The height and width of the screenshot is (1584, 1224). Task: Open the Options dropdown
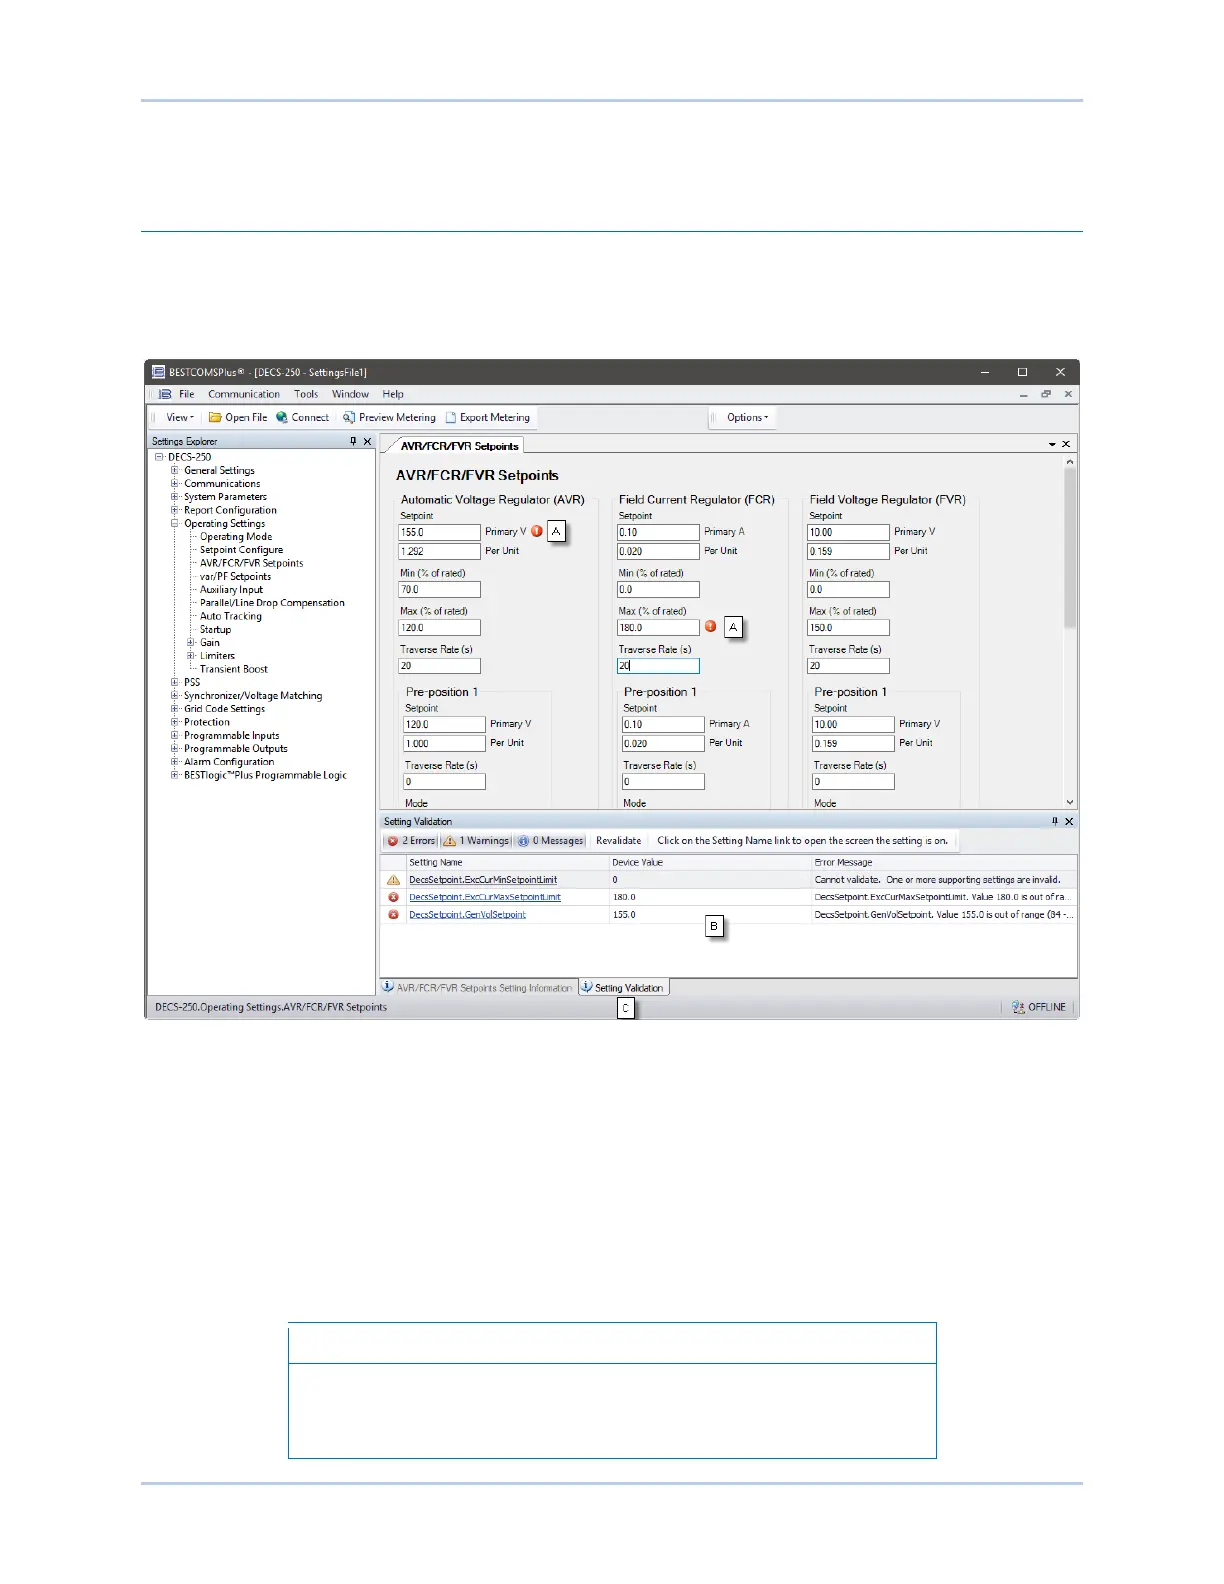click(748, 418)
